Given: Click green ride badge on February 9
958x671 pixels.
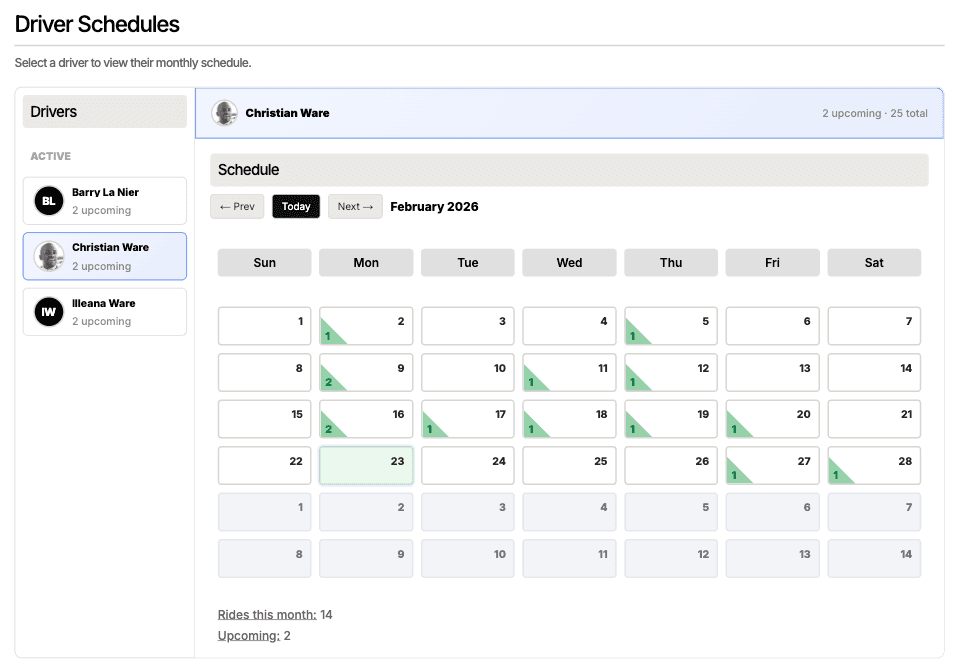Looking at the screenshot, I should [328, 381].
